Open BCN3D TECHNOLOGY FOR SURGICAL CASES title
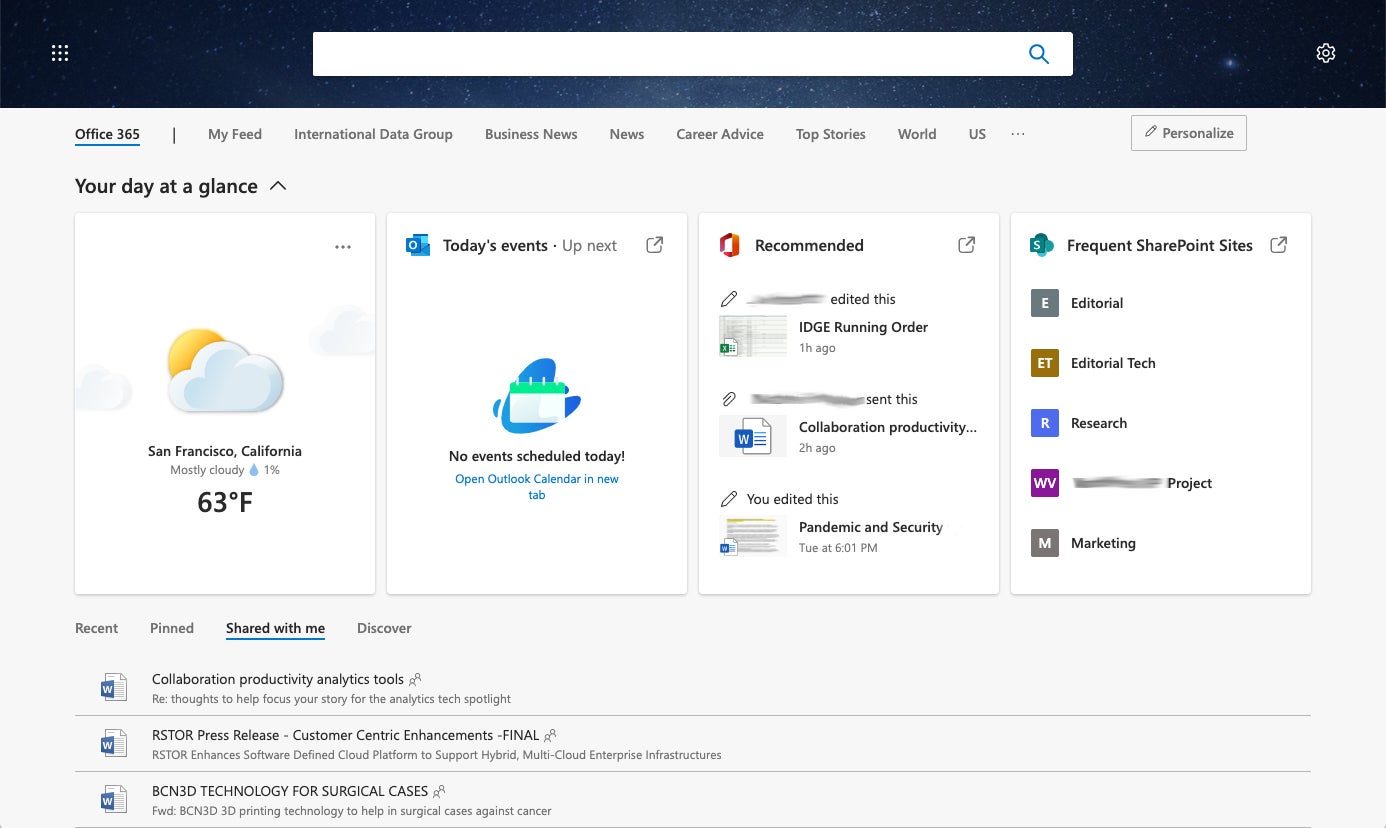This screenshot has height=828, width=1386. click(x=290, y=791)
